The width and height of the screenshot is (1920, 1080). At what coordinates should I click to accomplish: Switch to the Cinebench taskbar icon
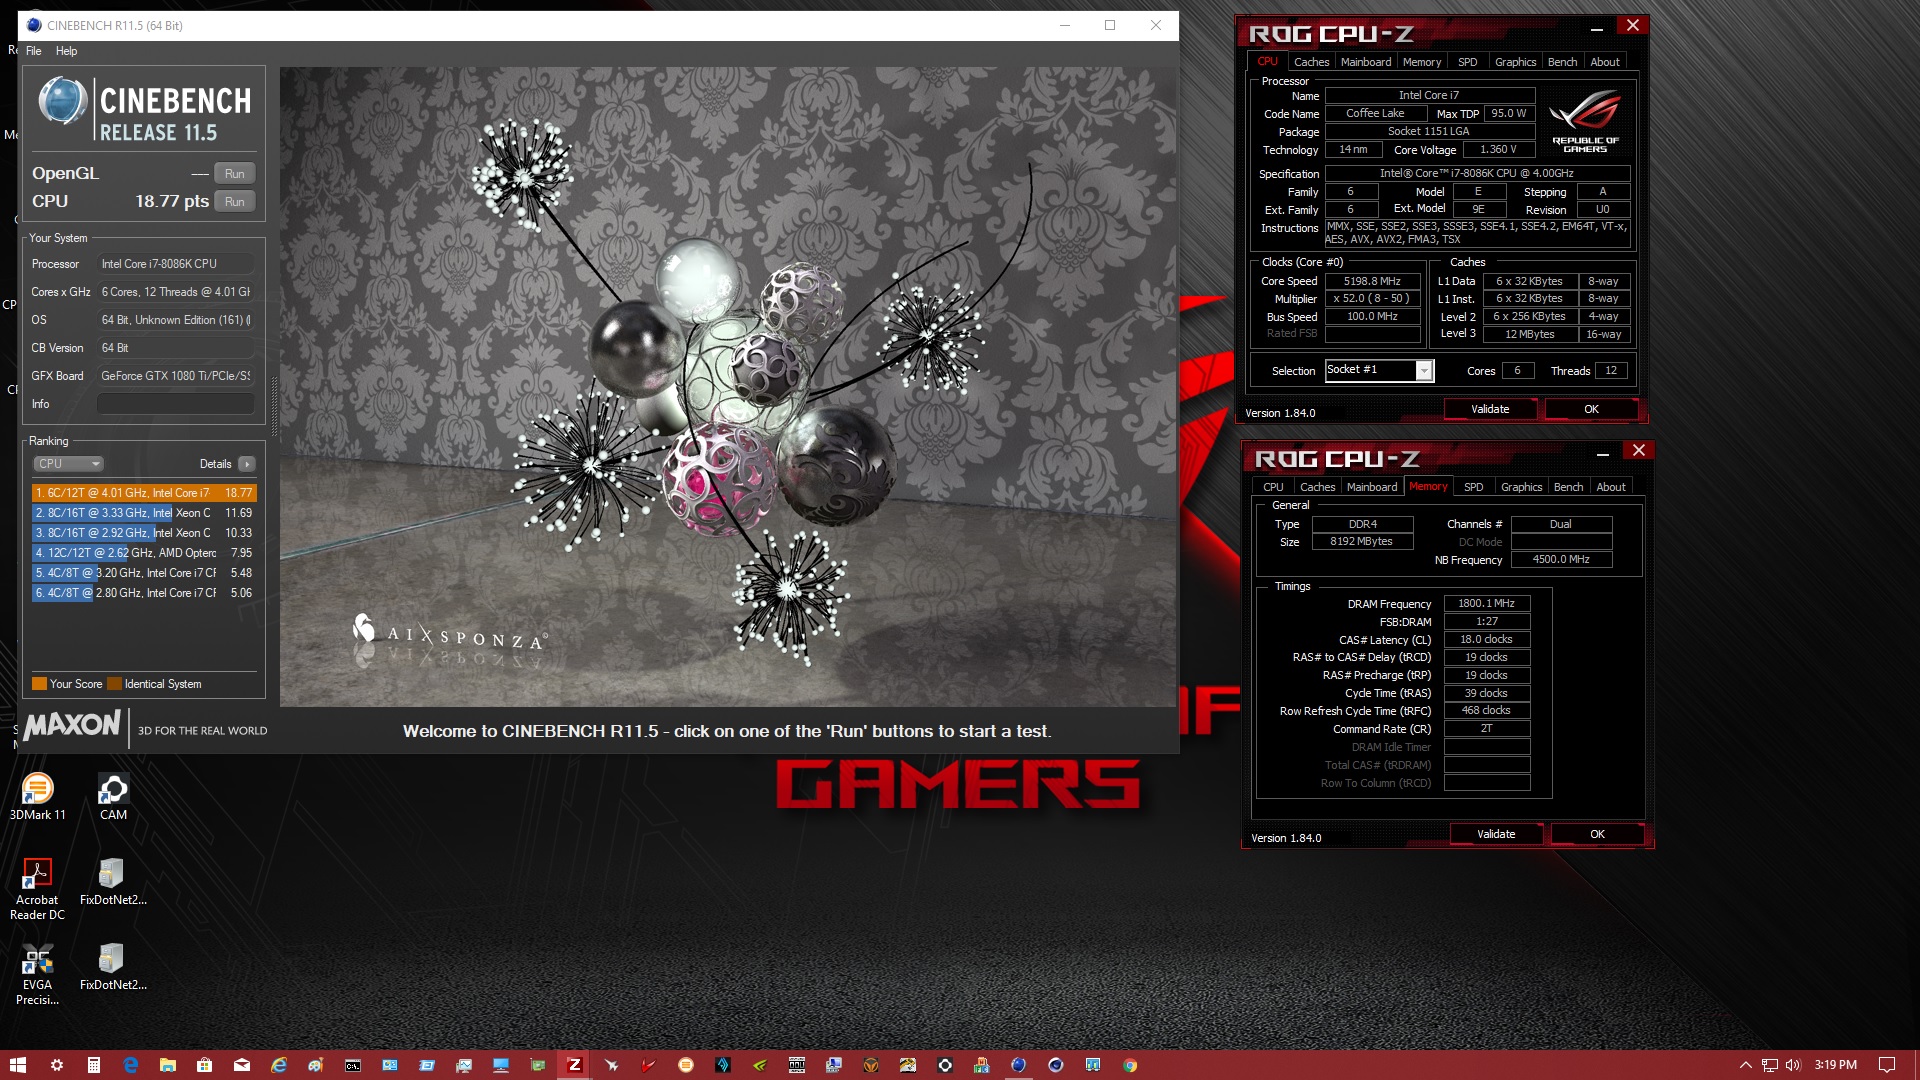1018,1065
